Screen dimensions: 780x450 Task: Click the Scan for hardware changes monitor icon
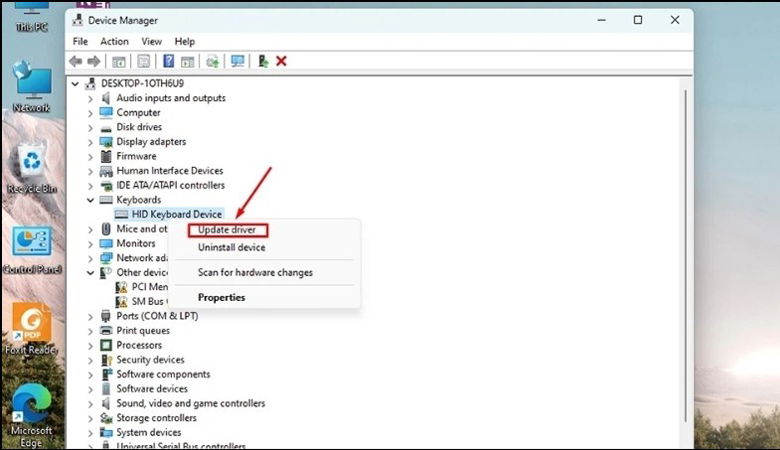coord(237,61)
